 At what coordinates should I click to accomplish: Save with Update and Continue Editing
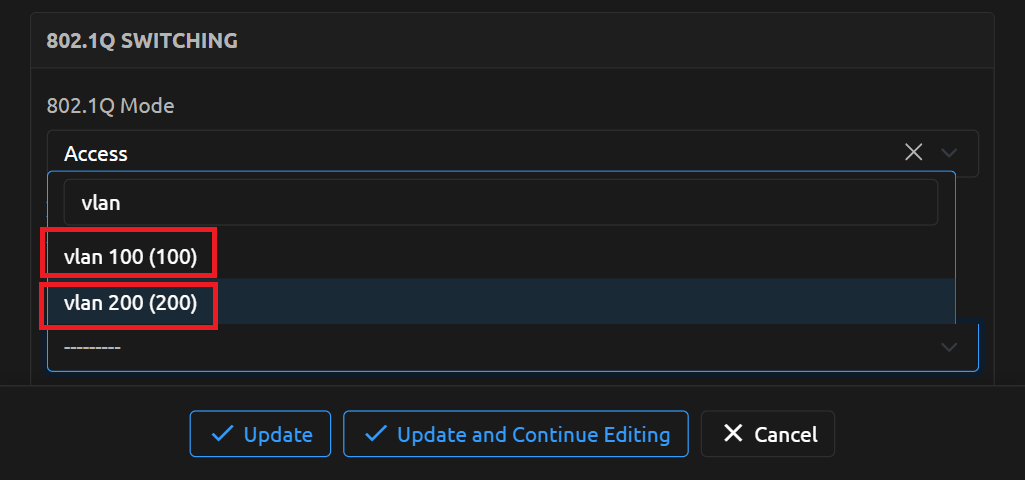click(x=516, y=434)
